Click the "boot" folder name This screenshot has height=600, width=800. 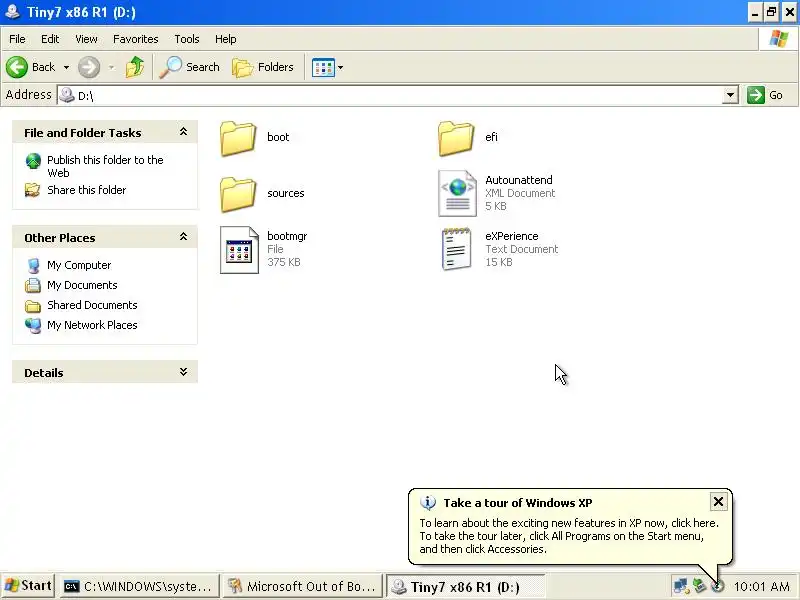click(278, 137)
